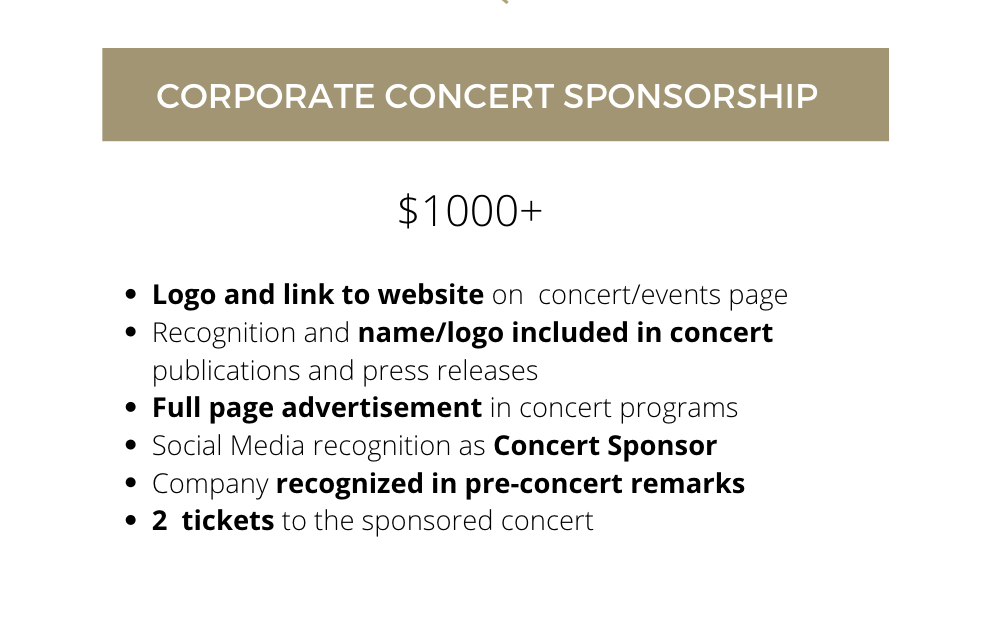Click the bullet before 'Company recognized'
The width and height of the screenshot is (1006, 624).
(131, 483)
